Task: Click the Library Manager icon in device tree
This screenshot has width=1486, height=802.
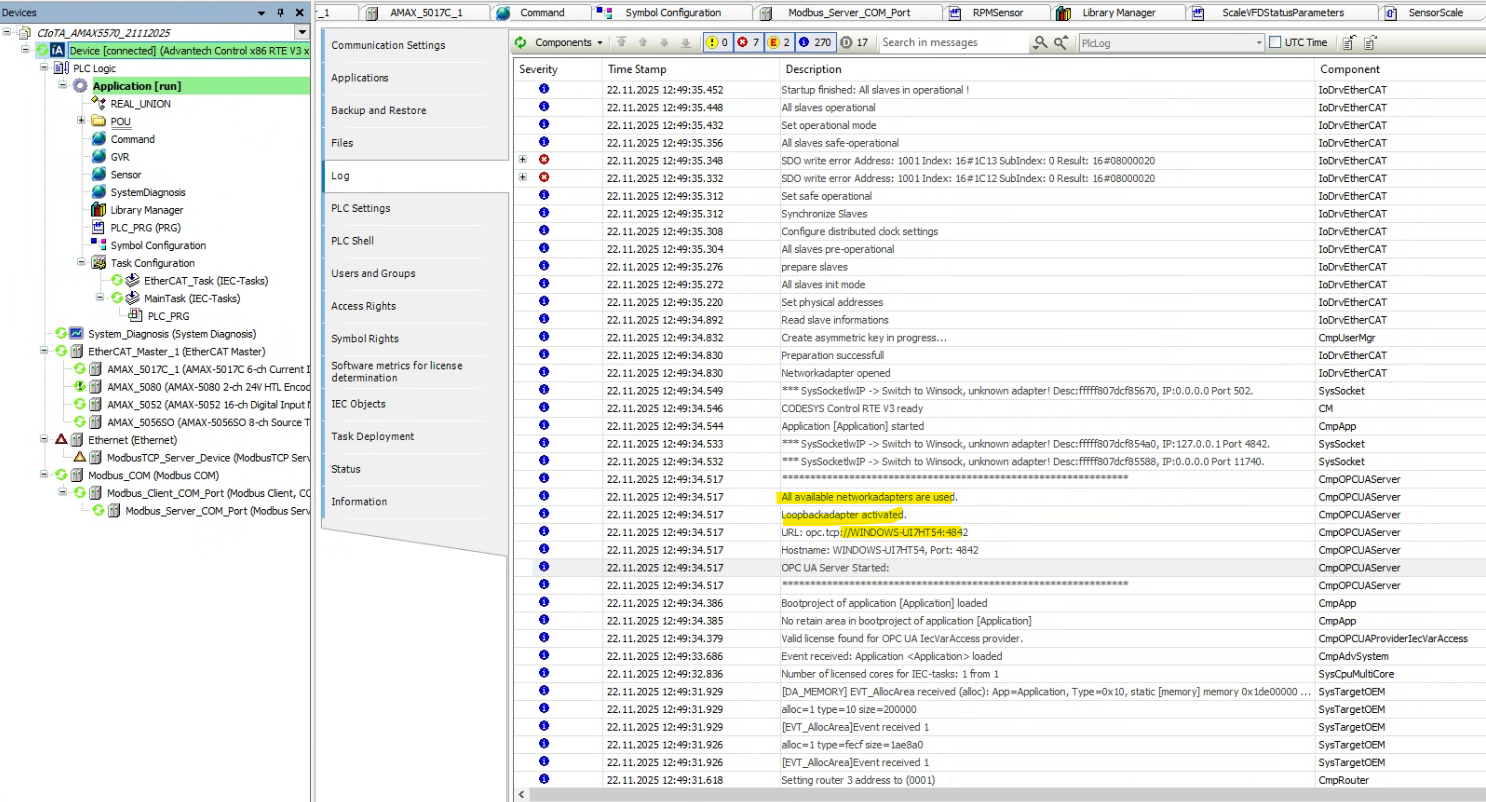Action: point(98,210)
